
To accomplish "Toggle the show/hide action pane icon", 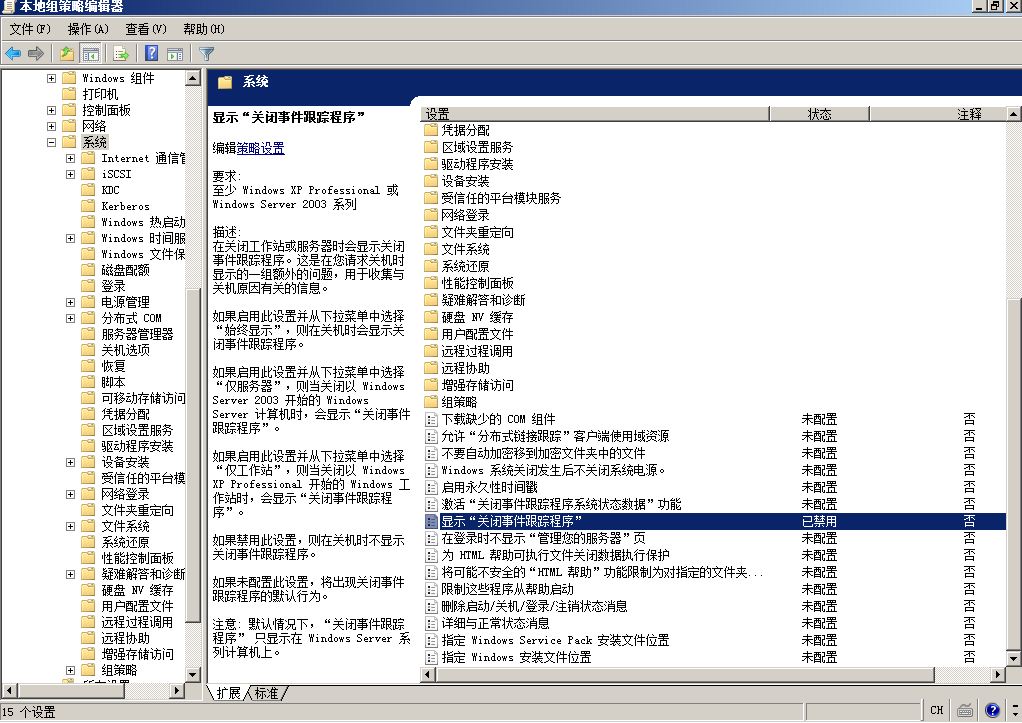I will pos(175,54).
